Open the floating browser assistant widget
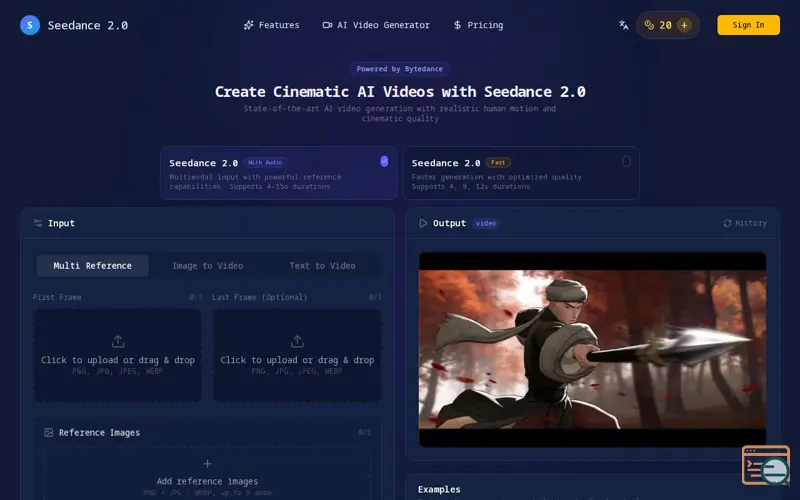Screen dimensions: 800x500 tap(766, 465)
